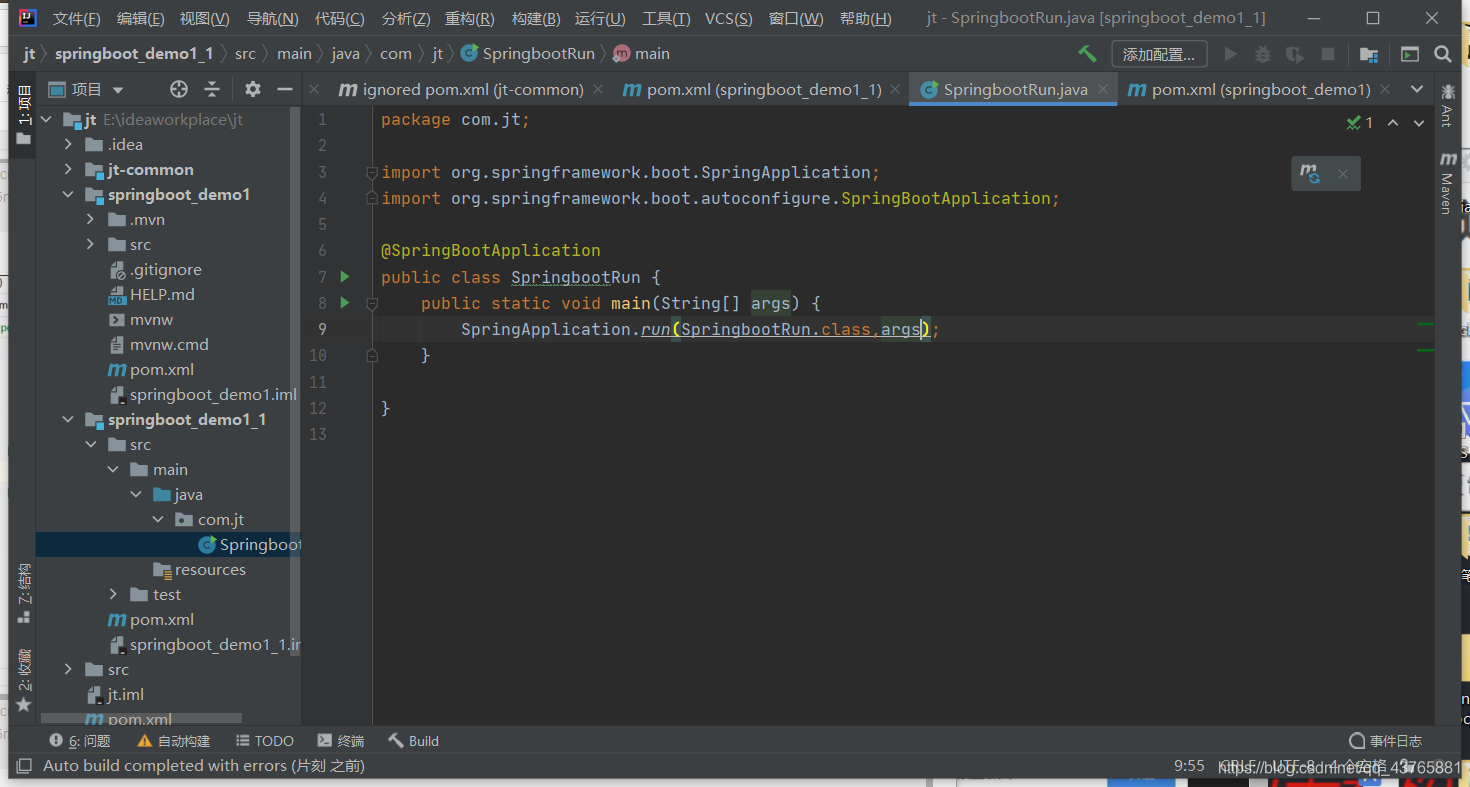The image size is (1470, 787).
Task: Open the 事件日志 event log
Action: point(1386,741)
